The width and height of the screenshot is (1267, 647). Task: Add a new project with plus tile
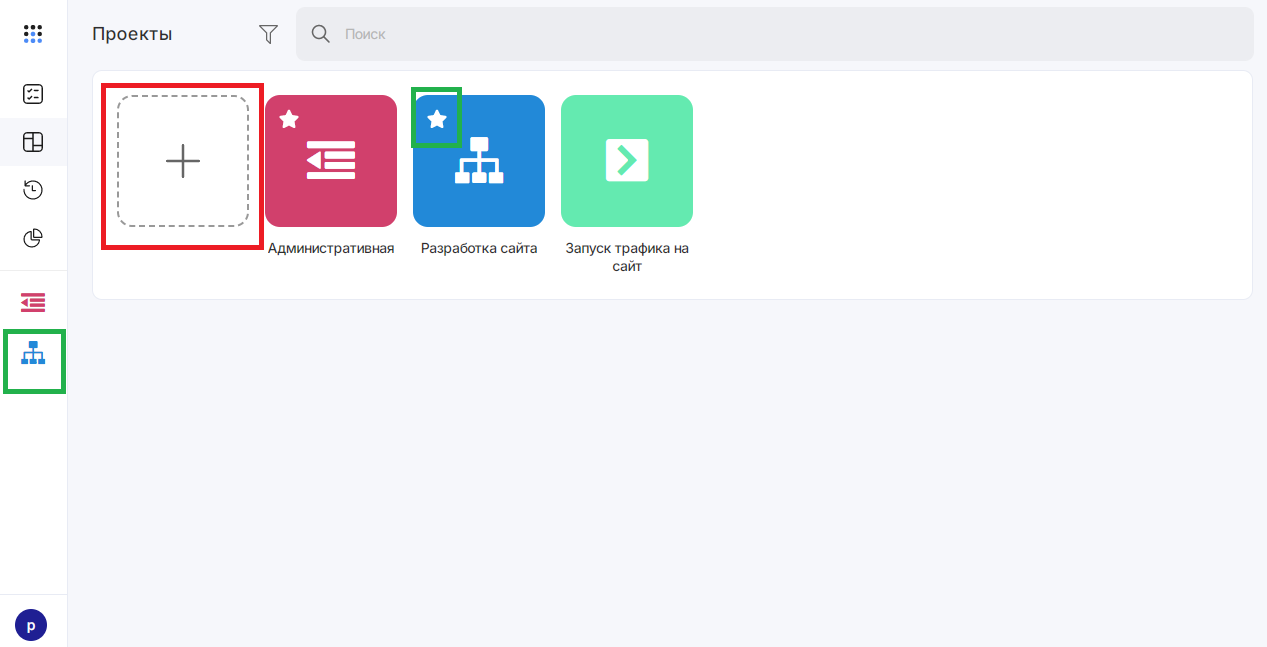183,161
